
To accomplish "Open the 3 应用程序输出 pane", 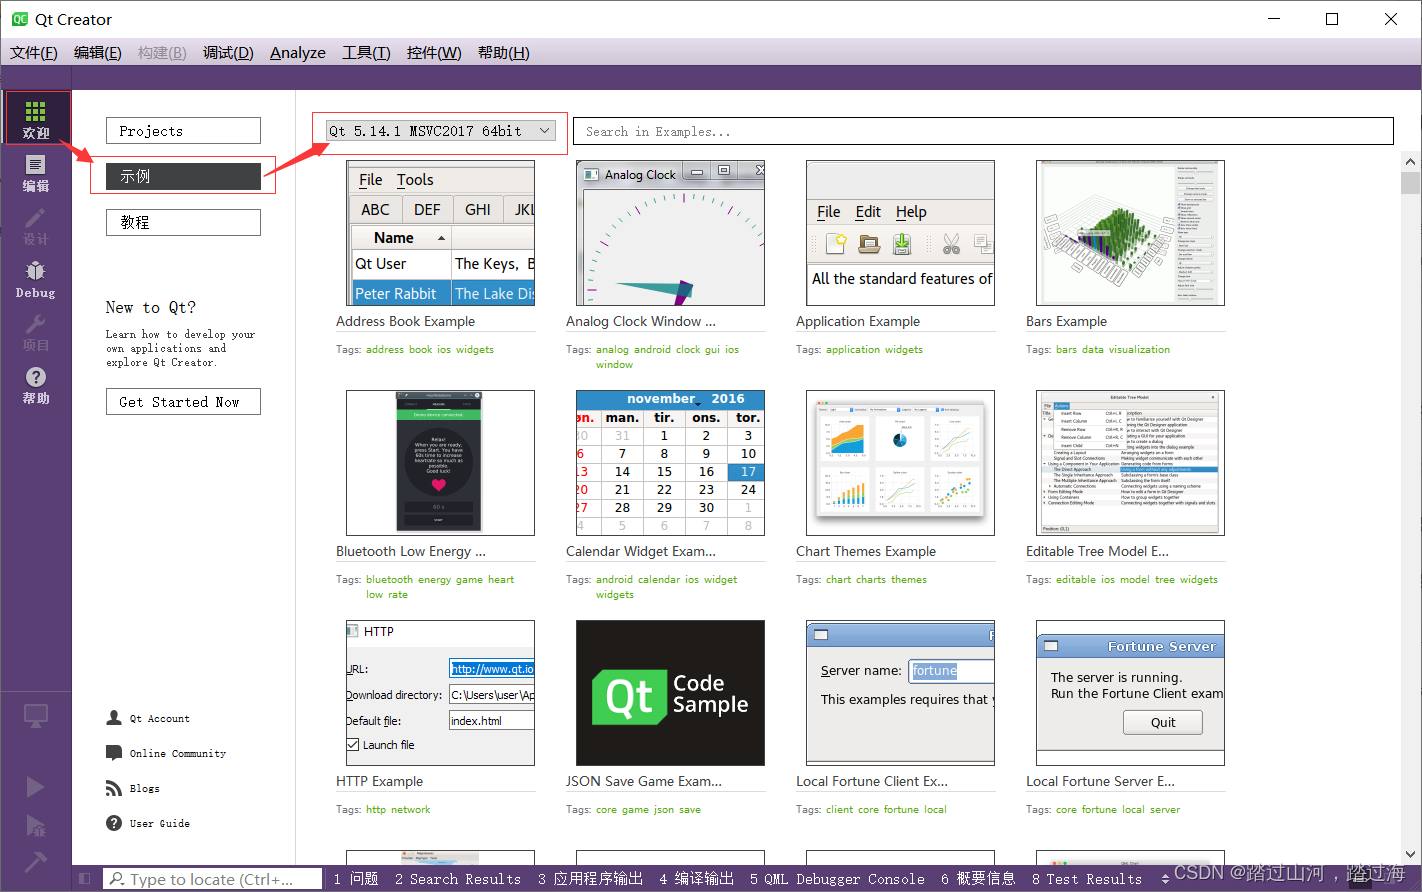I will tap(590, 879).
